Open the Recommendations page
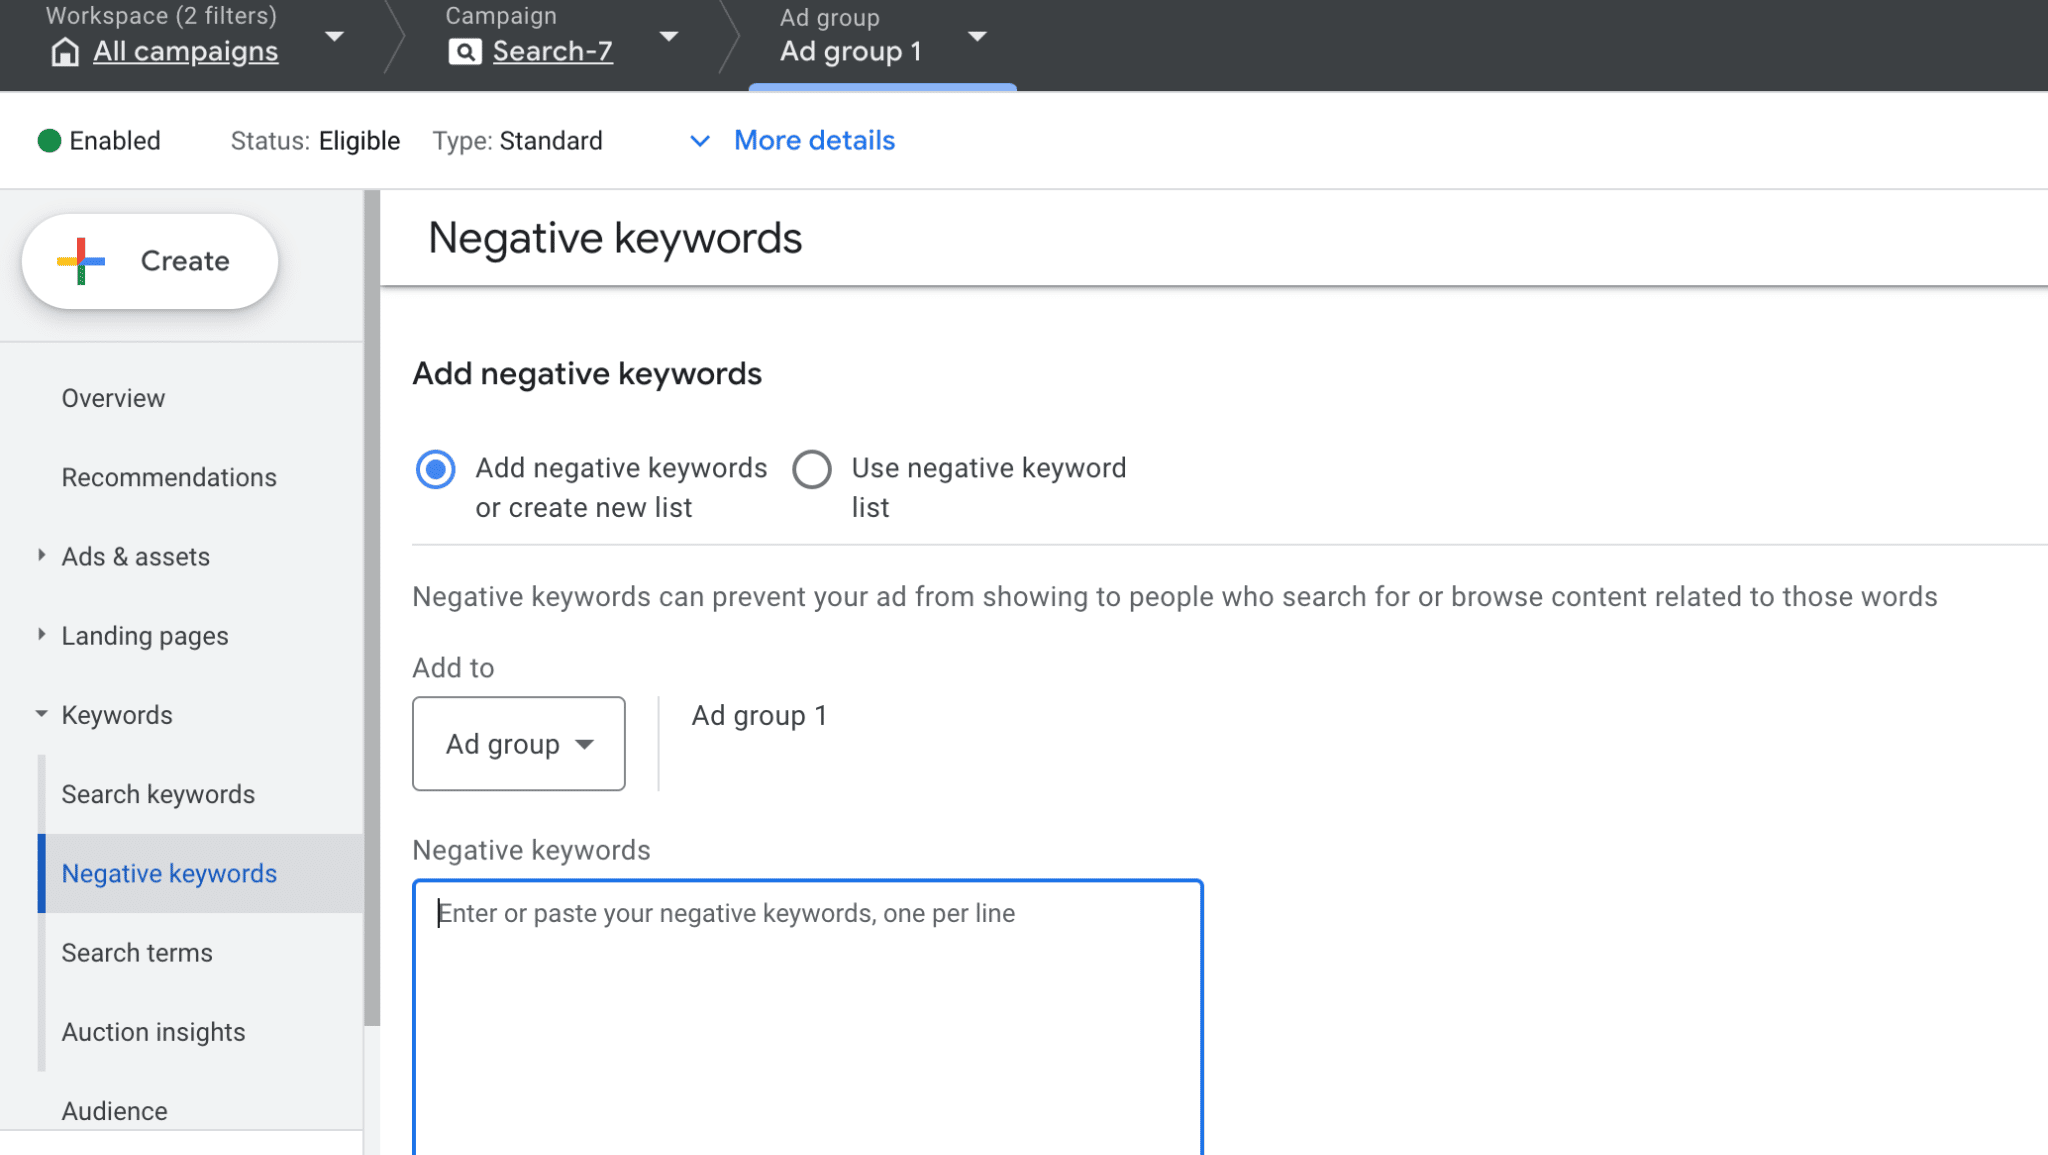The image size is (2048, 1155). pos(169,477)
